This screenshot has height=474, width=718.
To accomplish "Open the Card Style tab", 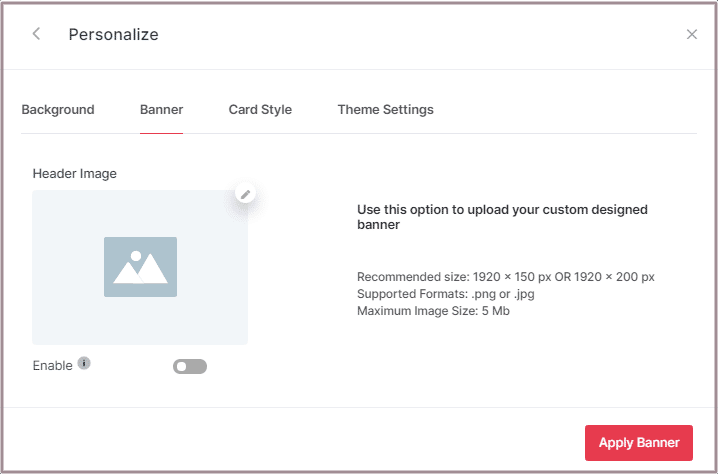I will pyautogui.click(x=260, y=110).
